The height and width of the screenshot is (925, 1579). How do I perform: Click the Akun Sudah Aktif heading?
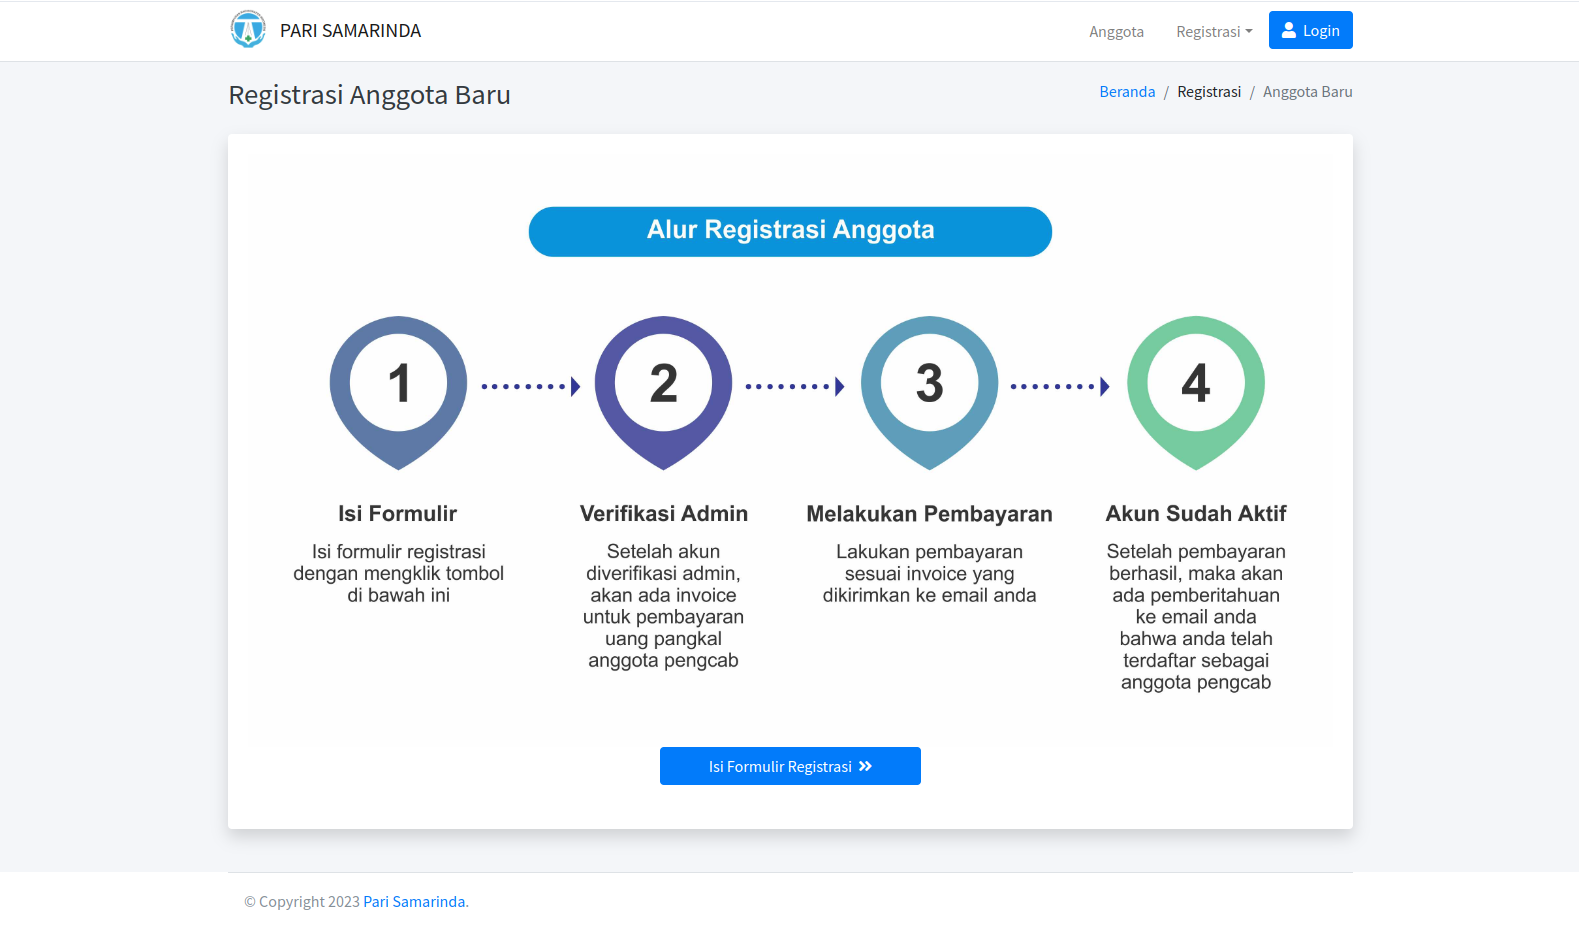(1195, 514)
